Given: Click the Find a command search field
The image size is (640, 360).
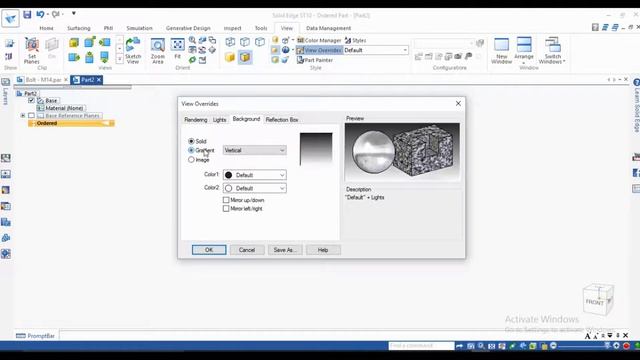Looking at the screenshot, I should point(421,346).
